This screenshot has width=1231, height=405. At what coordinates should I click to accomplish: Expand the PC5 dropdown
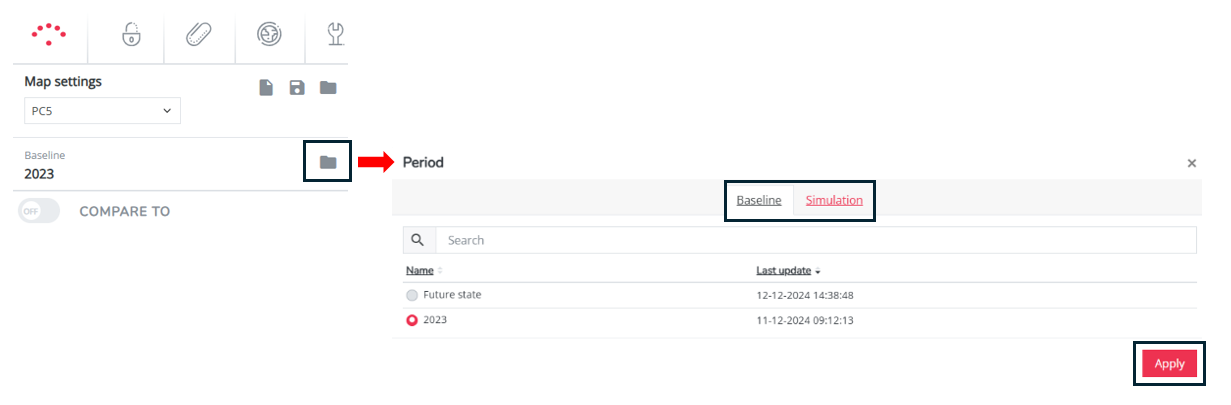click(x=102, y=111)
